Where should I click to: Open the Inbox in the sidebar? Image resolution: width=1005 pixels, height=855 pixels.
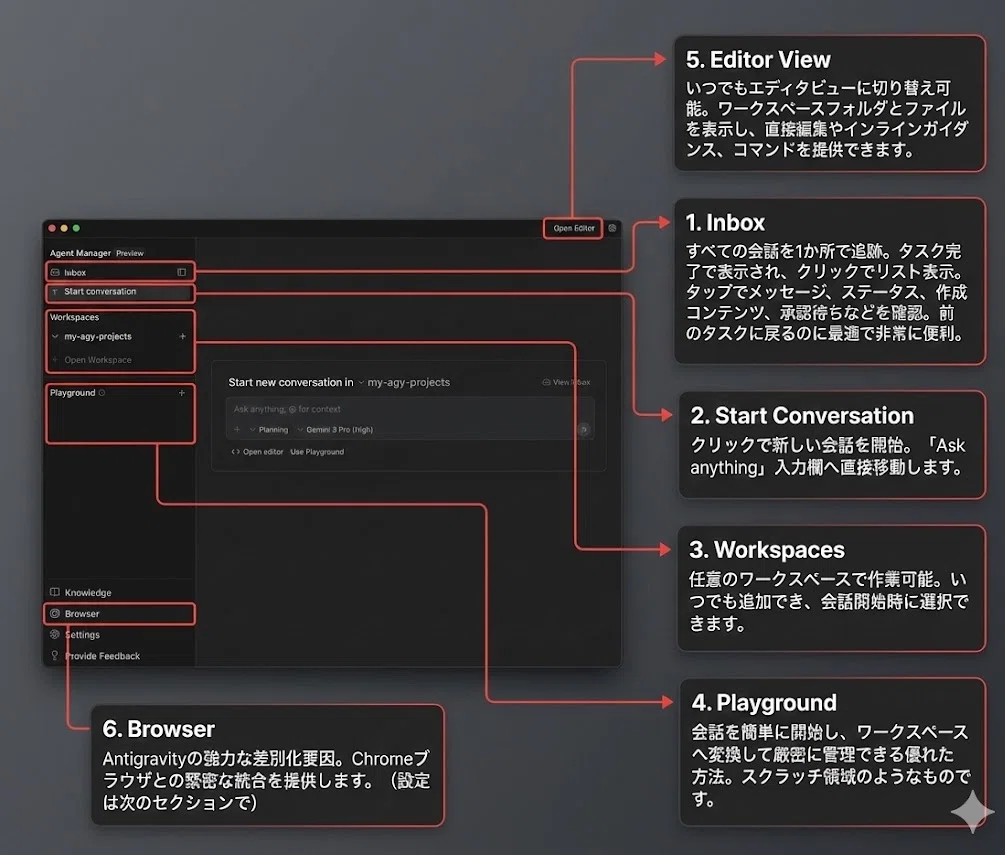[120, 272]
